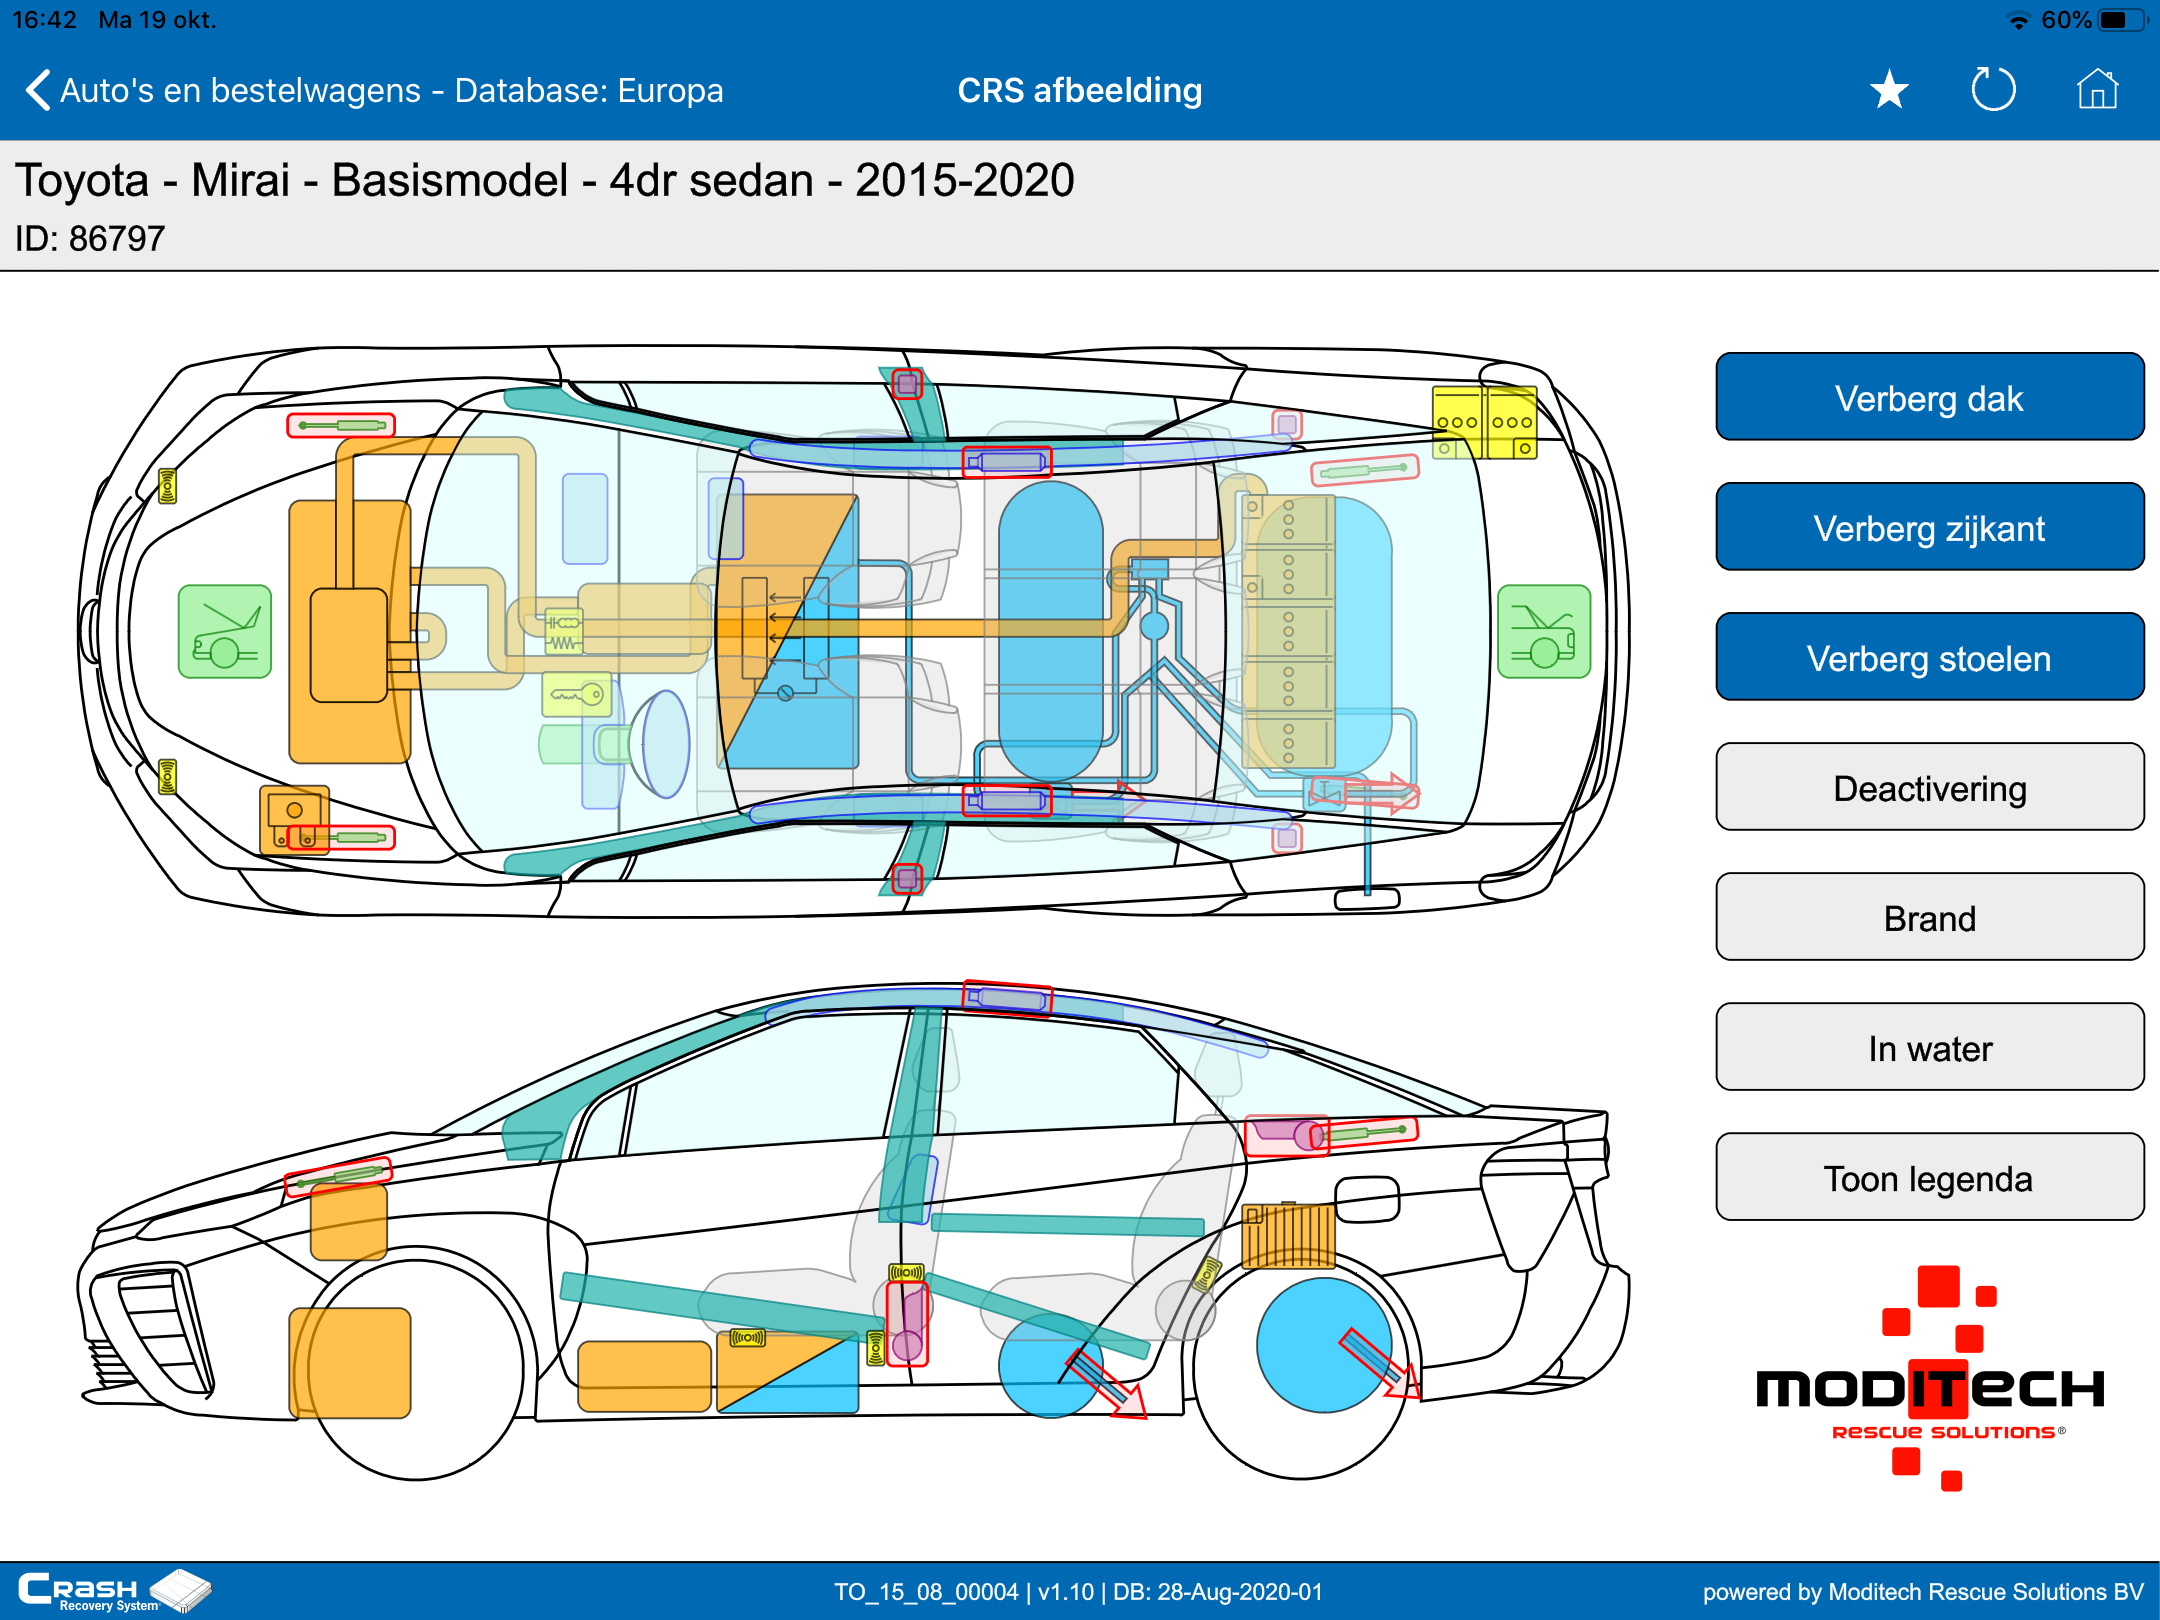Refresh the CRS image

[x=1993, y=90]
